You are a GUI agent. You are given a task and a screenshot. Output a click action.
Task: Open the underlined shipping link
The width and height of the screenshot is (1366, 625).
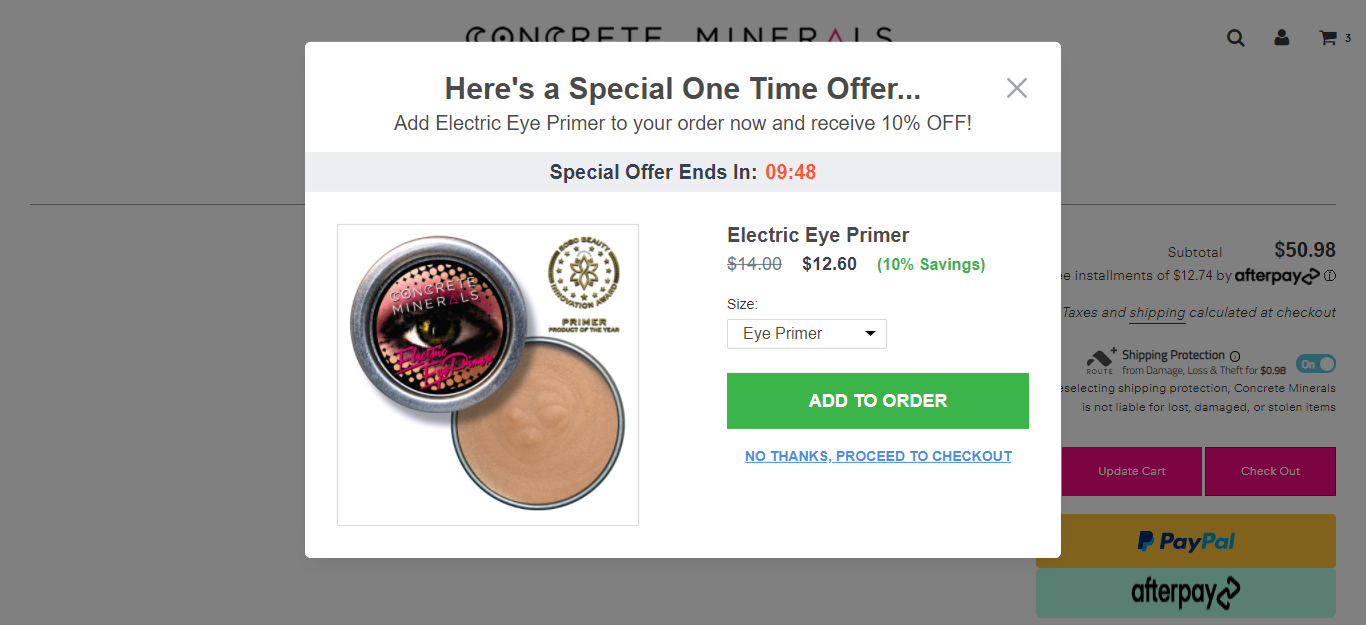click(x=1157, y=313)
